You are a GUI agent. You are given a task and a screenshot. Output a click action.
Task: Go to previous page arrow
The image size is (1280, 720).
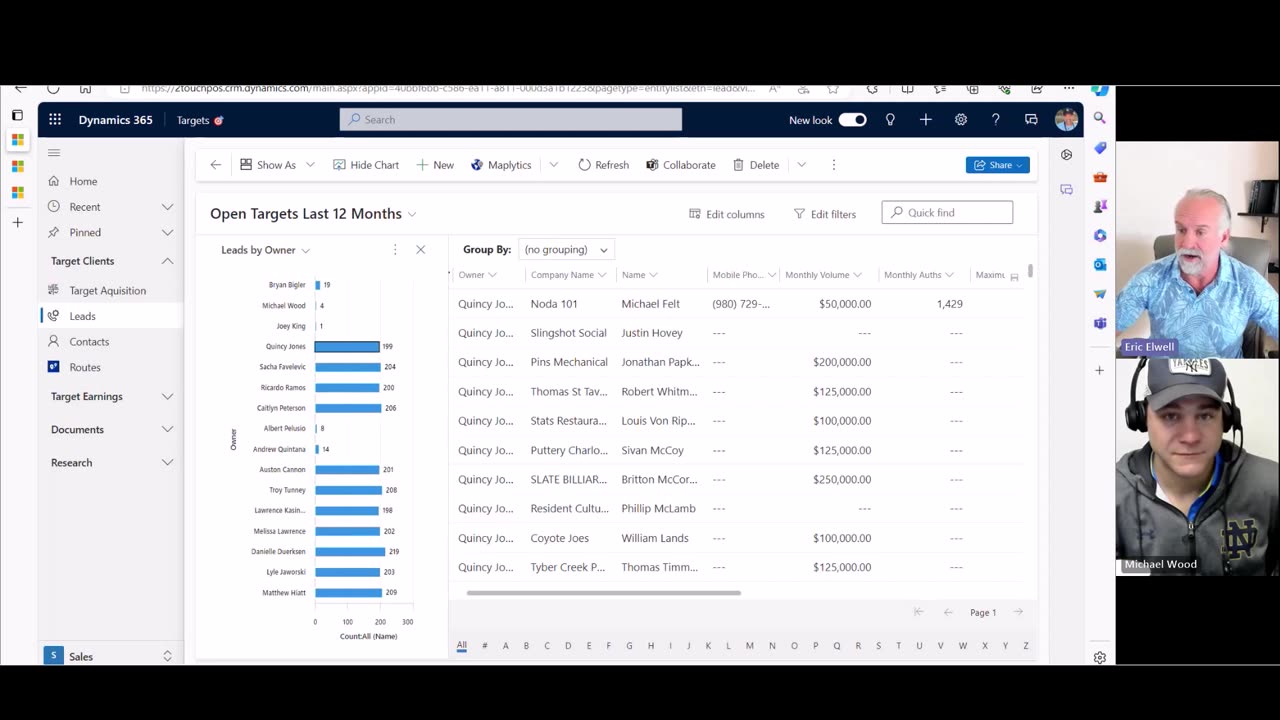point(948,612)
